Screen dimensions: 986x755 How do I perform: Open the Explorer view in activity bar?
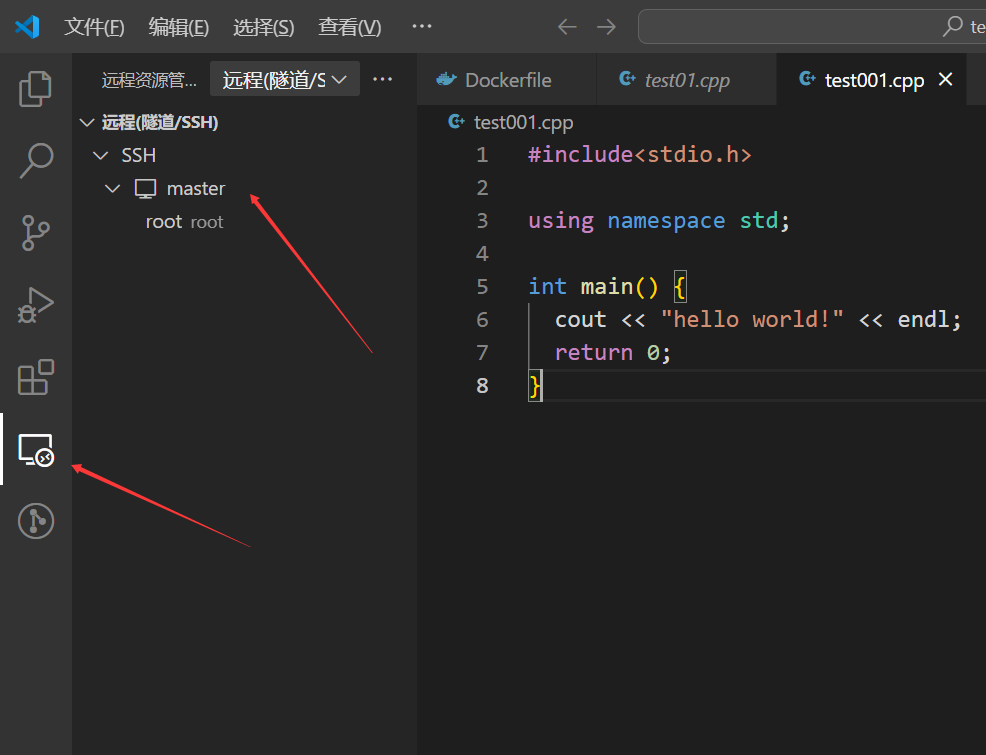(36, 89)
